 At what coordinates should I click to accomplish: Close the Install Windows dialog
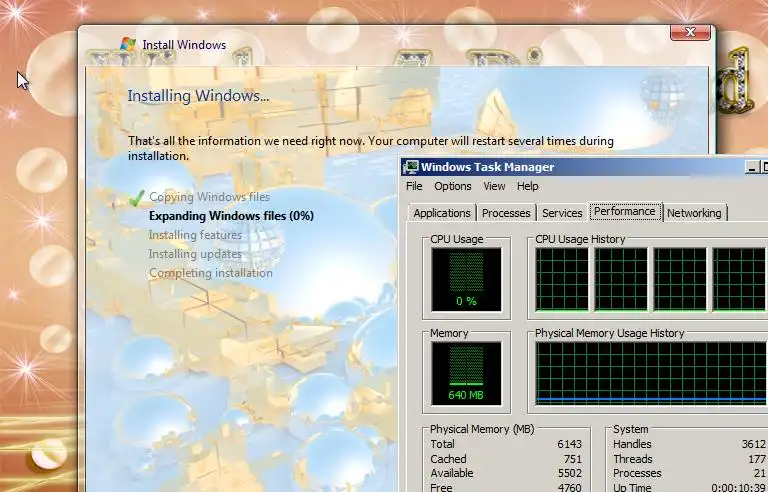click(x=690, y=32)
